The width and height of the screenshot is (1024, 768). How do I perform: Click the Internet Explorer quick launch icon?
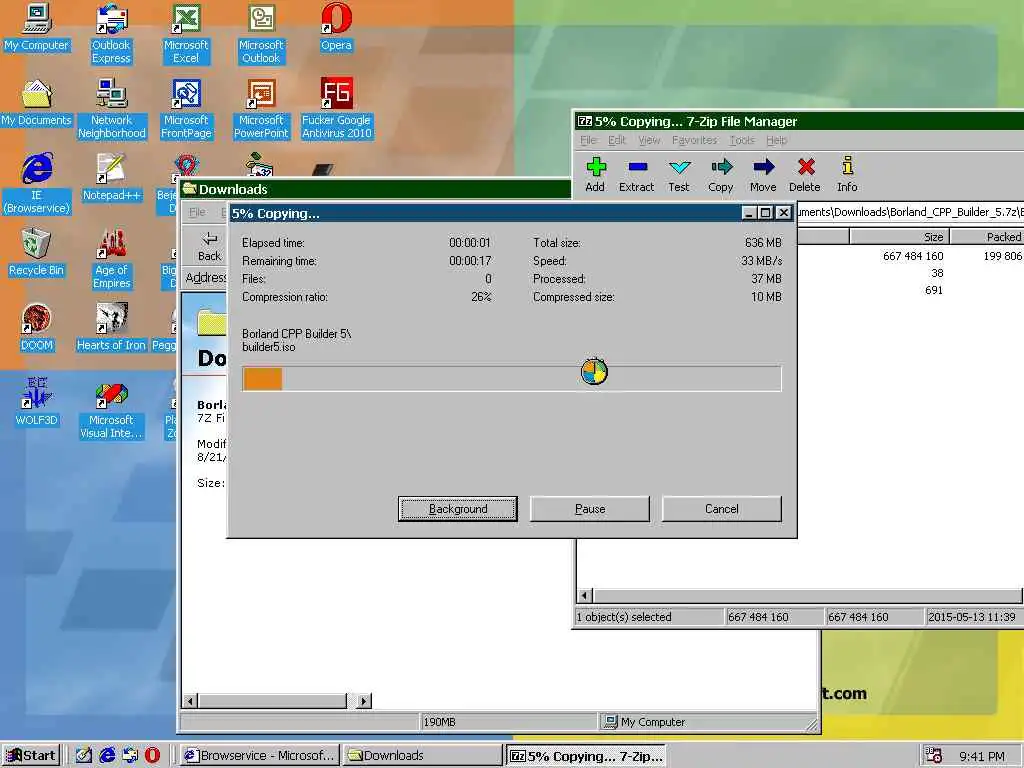click(106, 755)
